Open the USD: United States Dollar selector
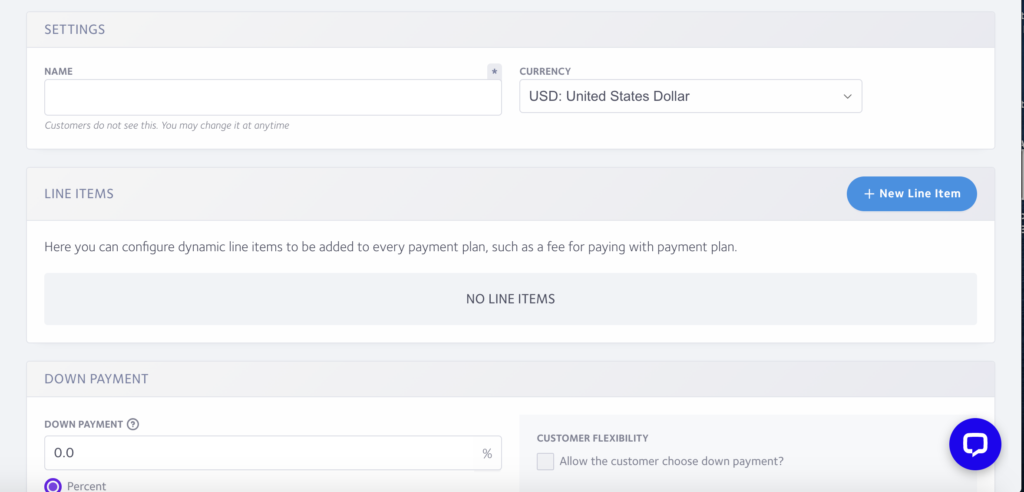1024x492 pixels. click(690, 96)
